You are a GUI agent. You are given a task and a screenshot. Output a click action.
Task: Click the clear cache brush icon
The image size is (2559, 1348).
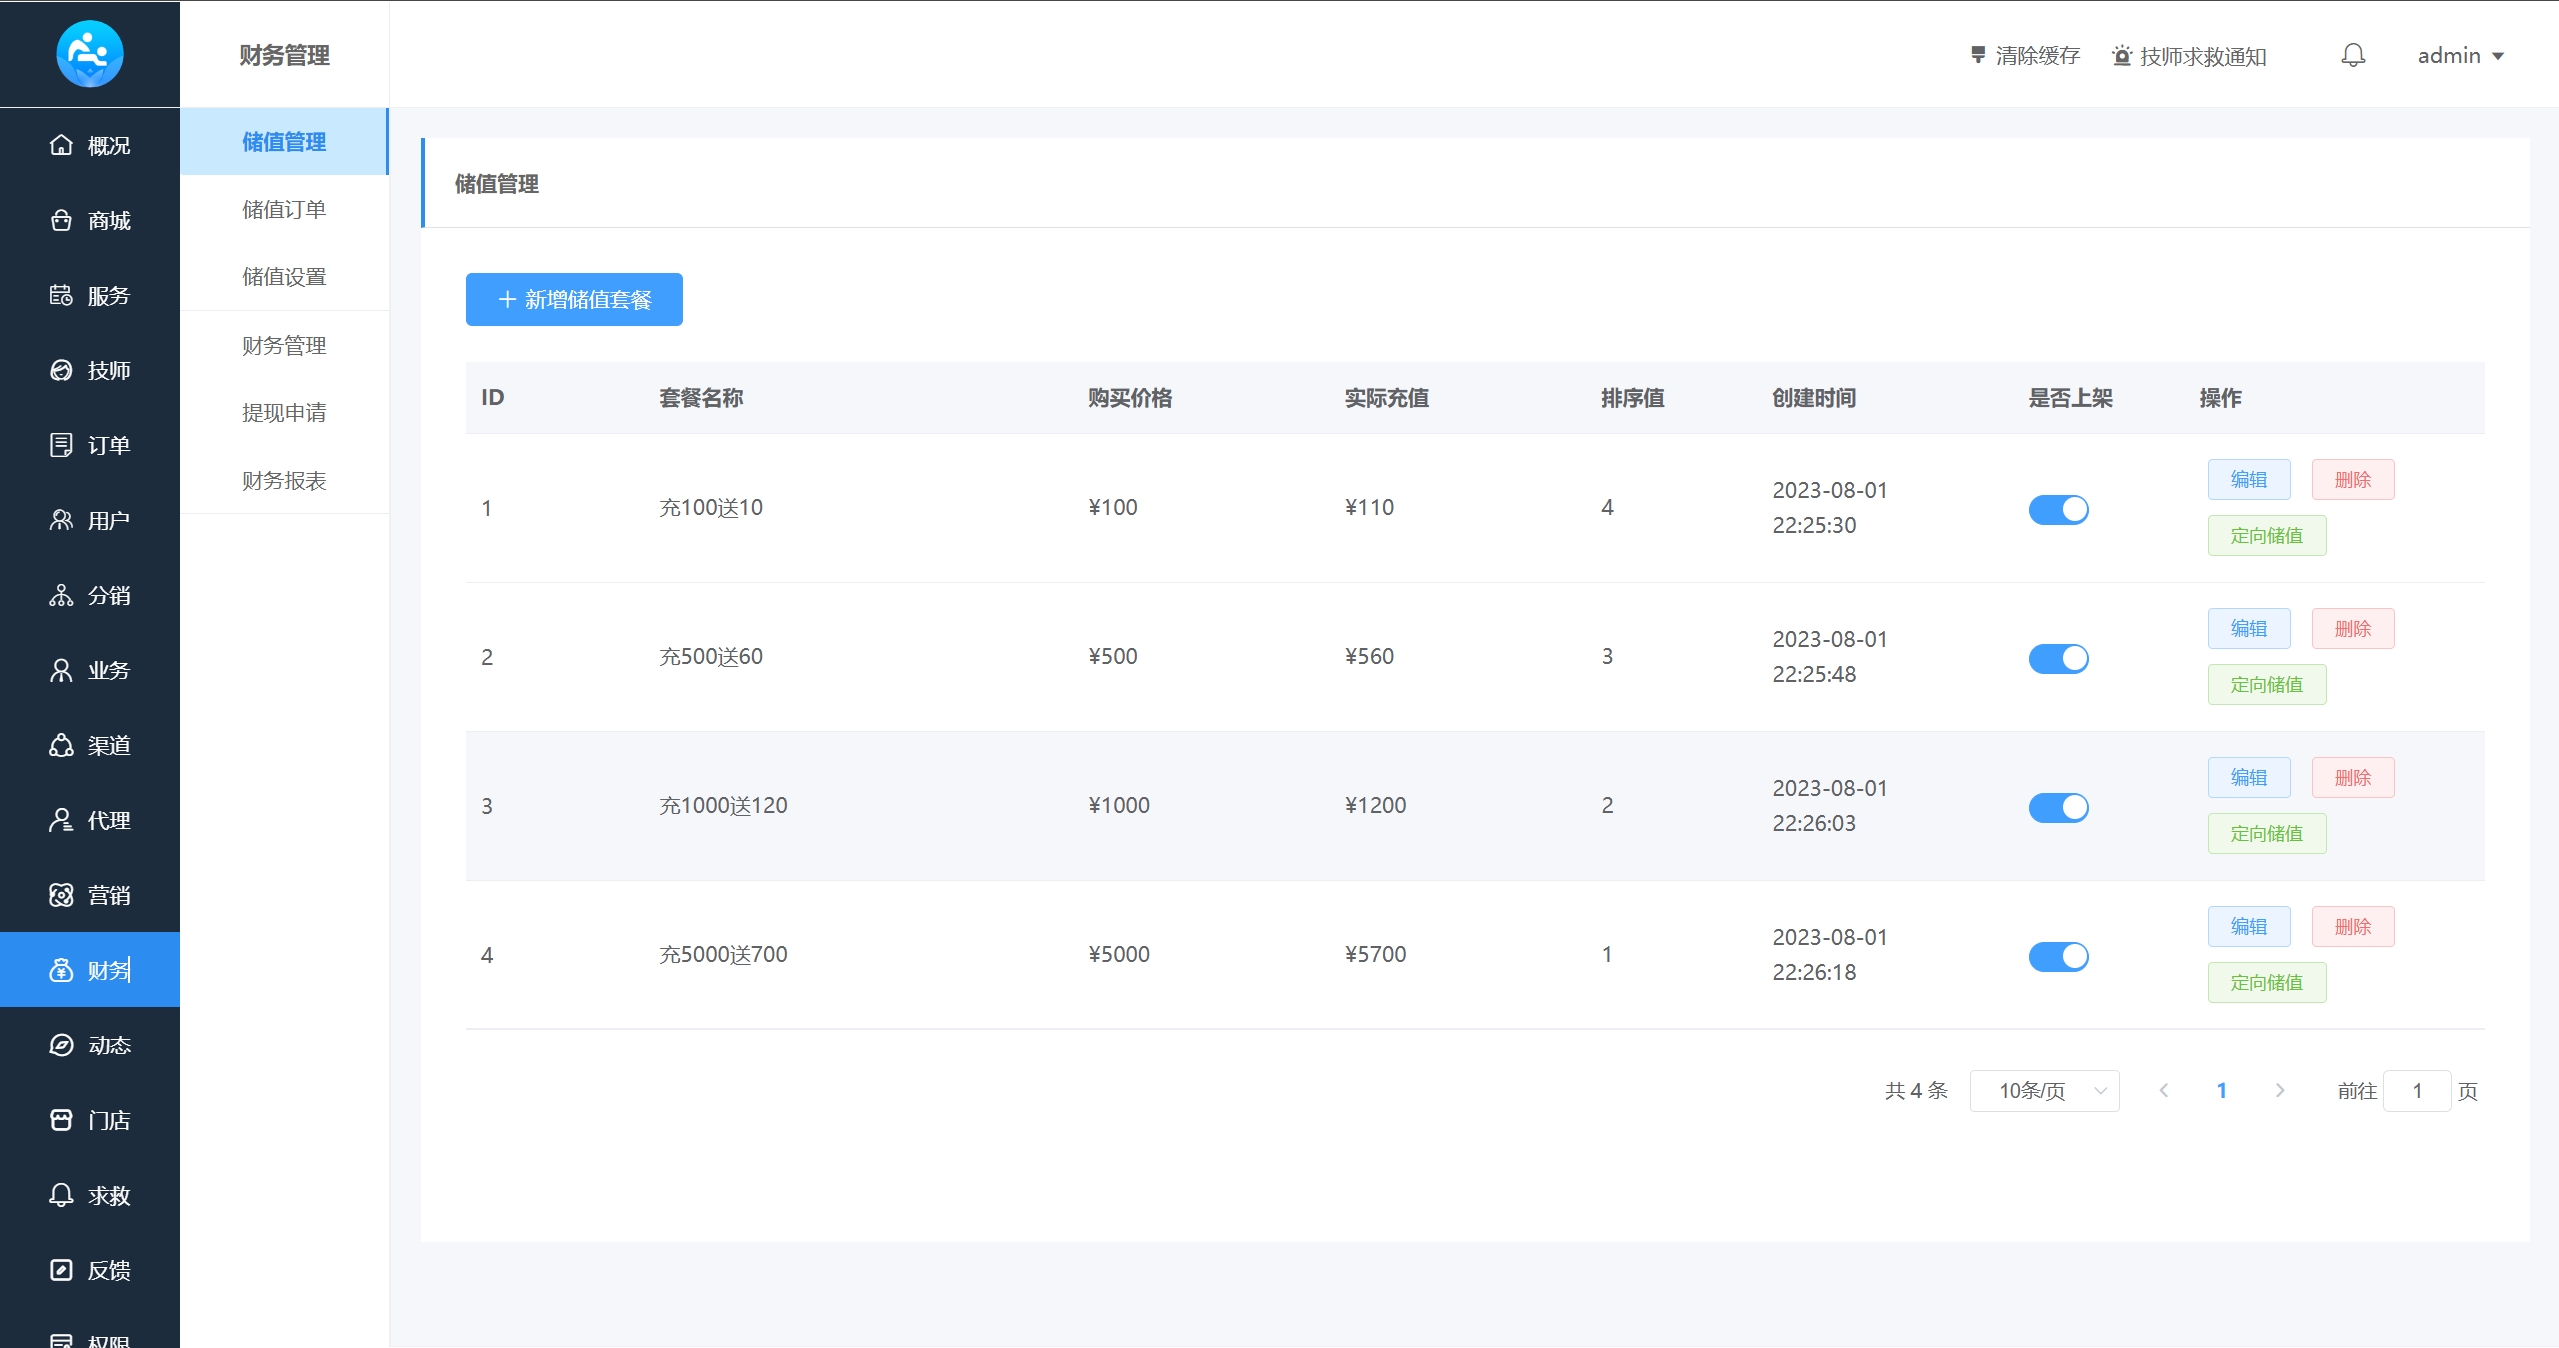(1977, 55)
